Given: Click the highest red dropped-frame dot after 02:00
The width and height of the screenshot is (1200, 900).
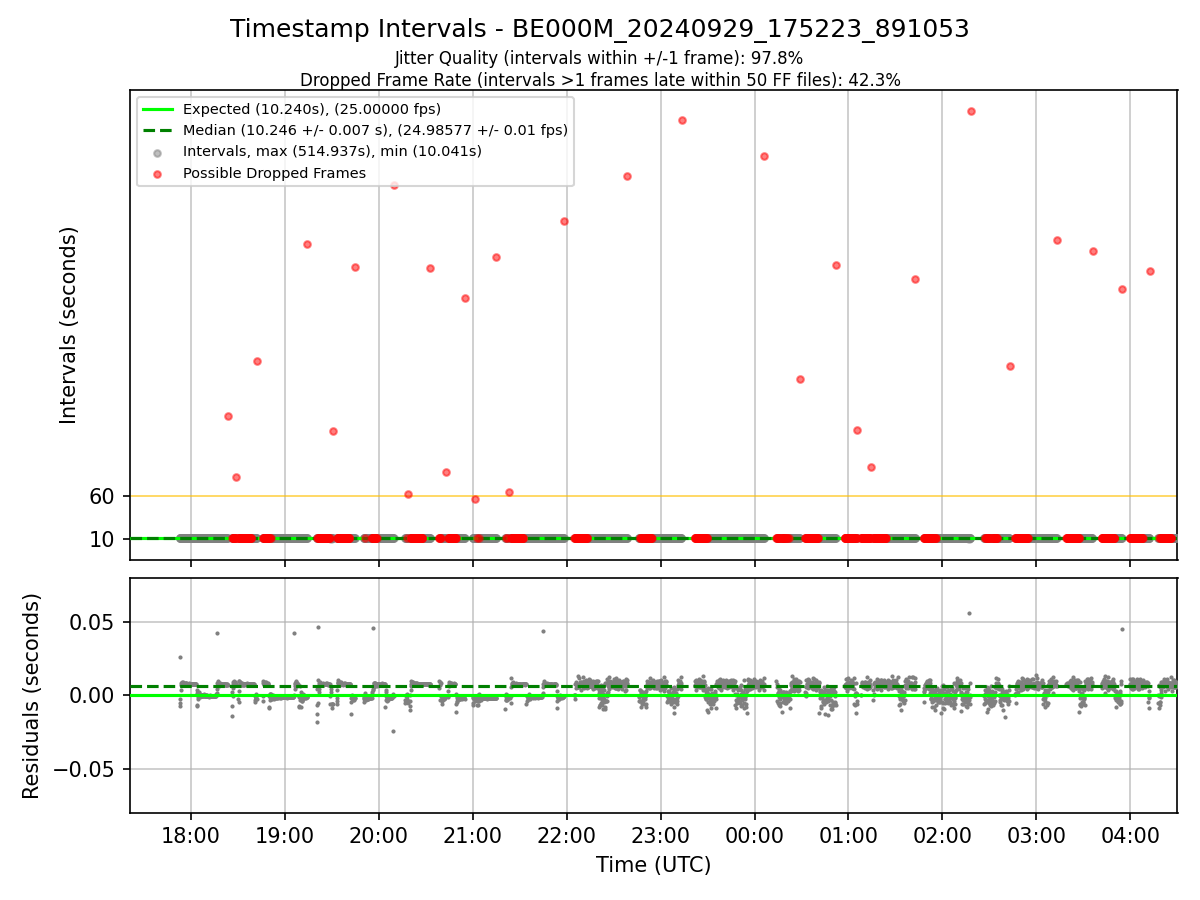Looking at the screenshot, I should tap(971, 111).
